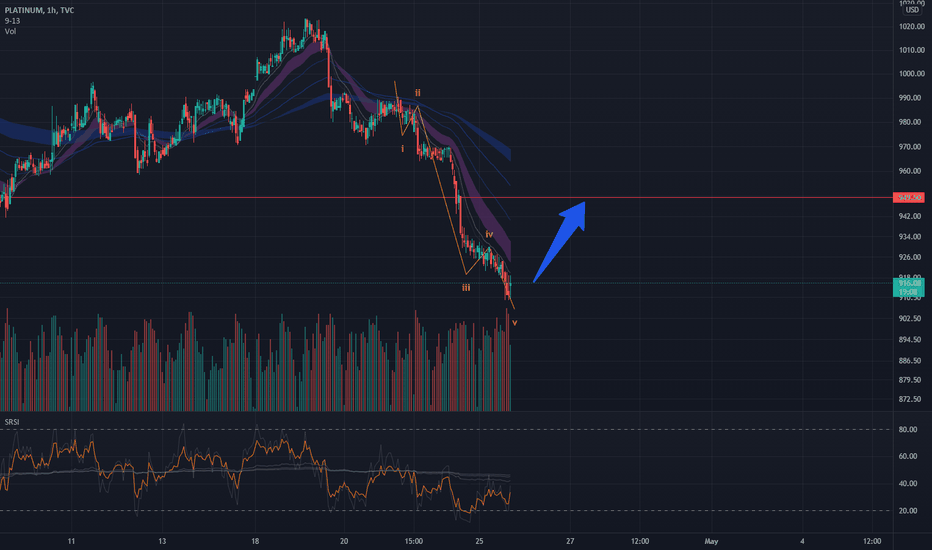Select the Vol indicator label
The width and height of the screenshot is (932, 550).
pos(10,32)
